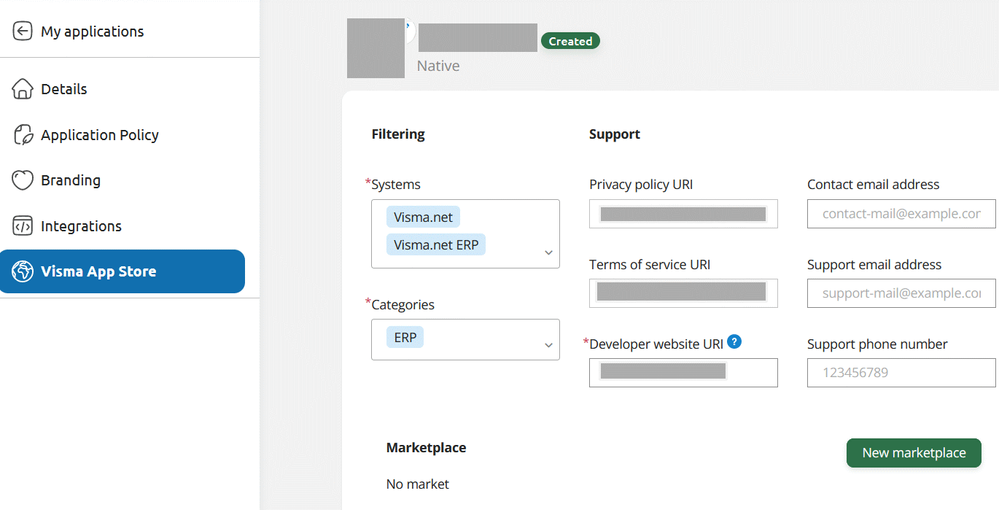
Task: Click the globe icon in Visma App Store
Action: (x=22, y=271)
